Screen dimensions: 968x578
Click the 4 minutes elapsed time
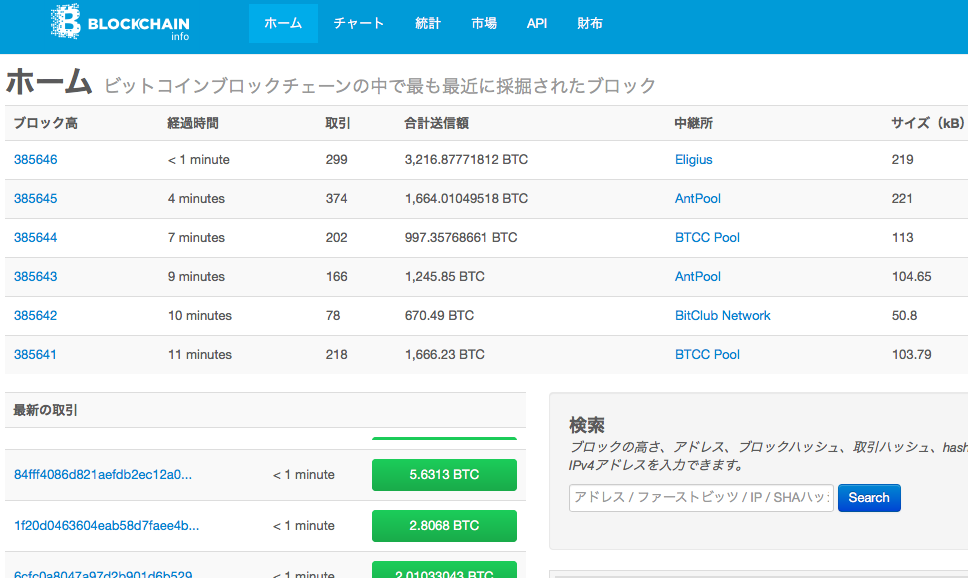196,198
